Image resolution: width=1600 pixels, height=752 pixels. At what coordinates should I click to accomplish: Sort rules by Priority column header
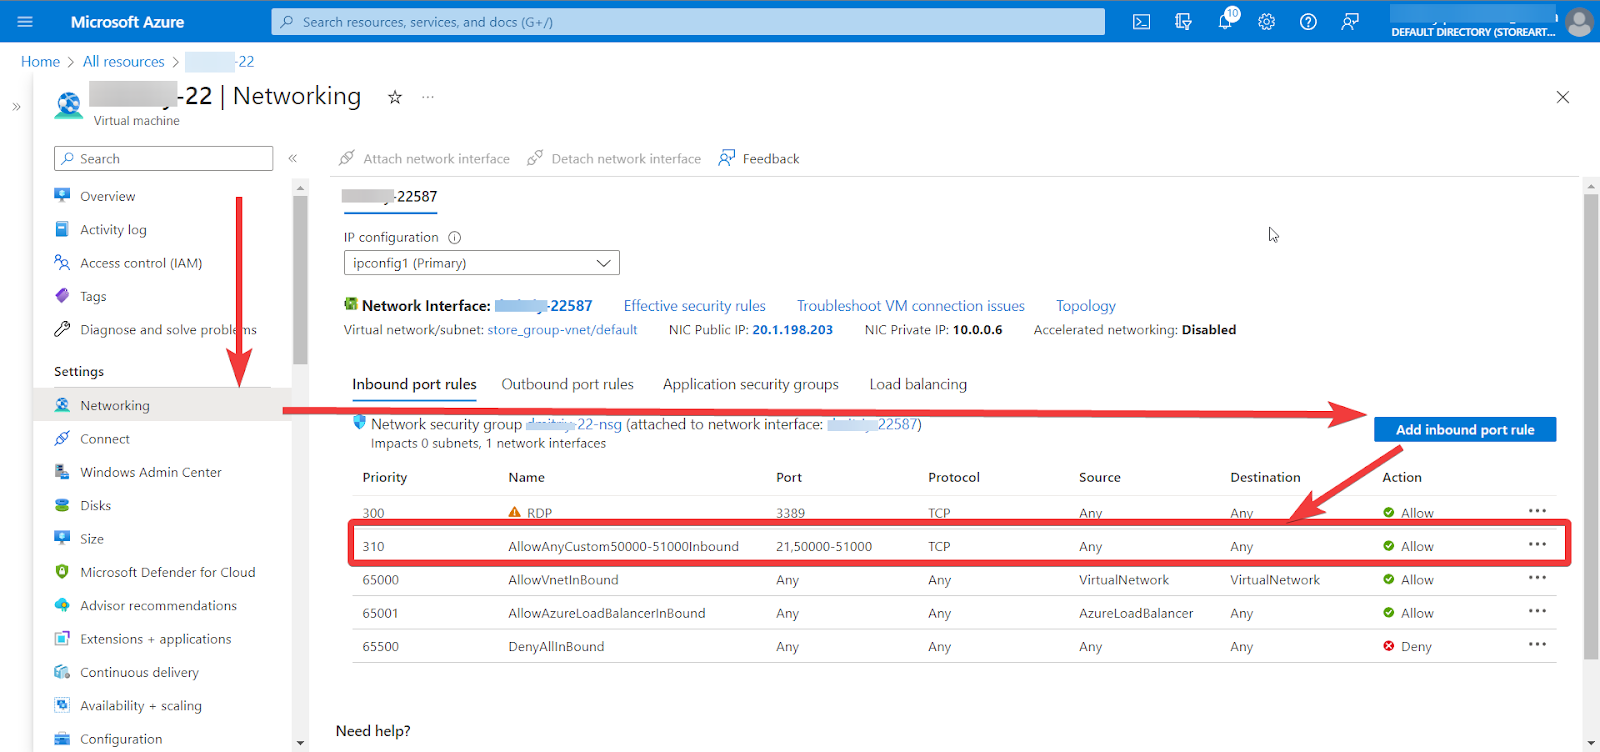[385, 478]
